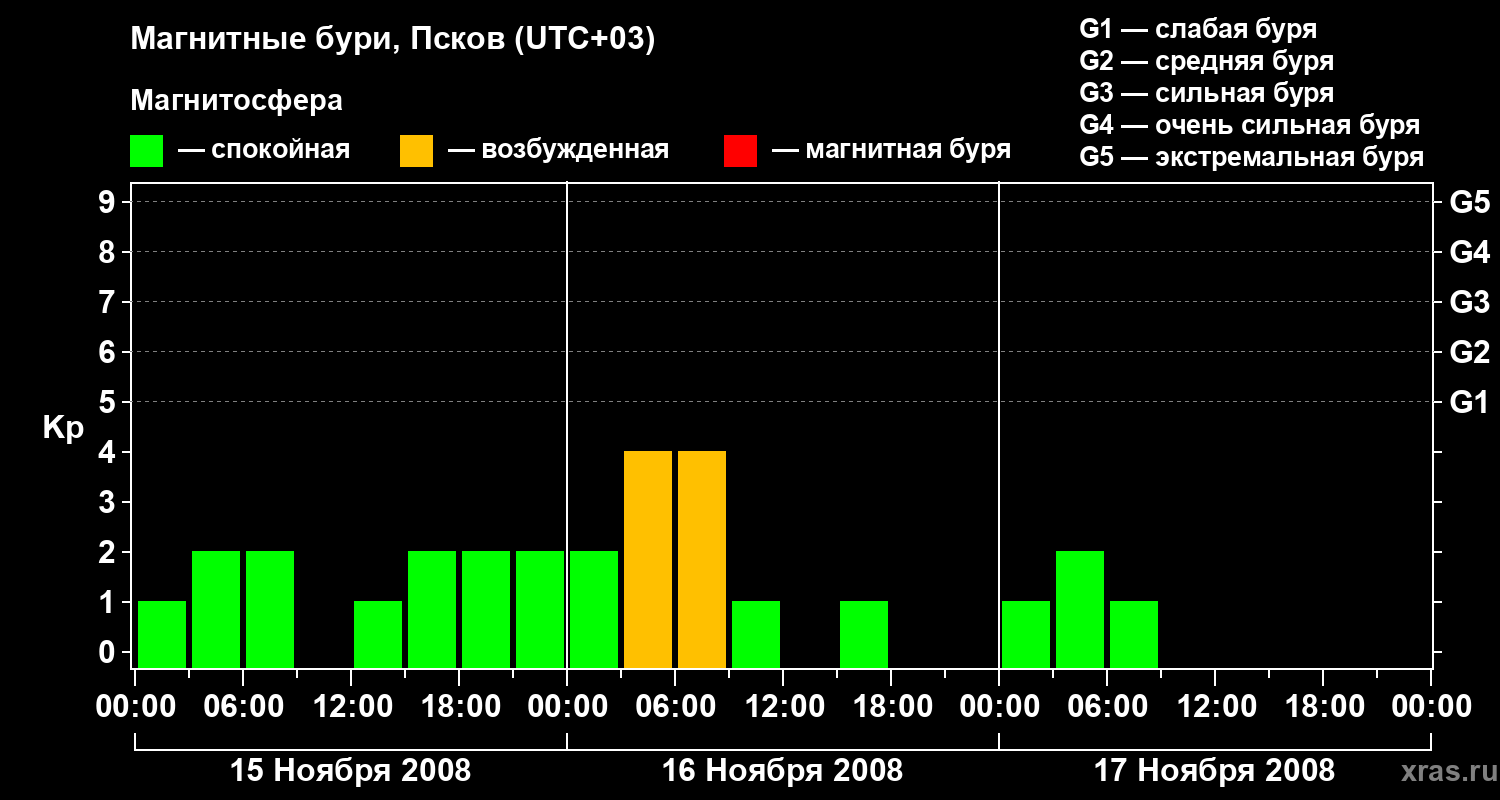1500x800 pixels.
Task: Click the 'G2' label on the right axis
Action: 1469,352
